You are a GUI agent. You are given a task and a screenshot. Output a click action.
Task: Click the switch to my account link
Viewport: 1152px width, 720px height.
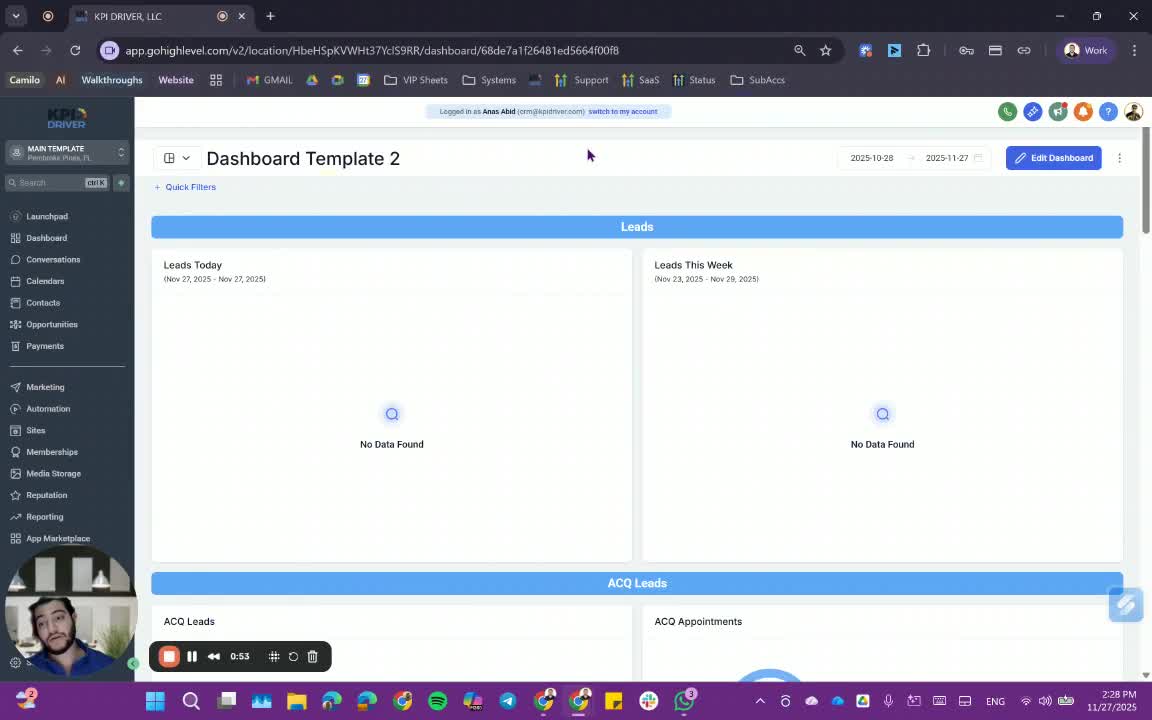622,112
